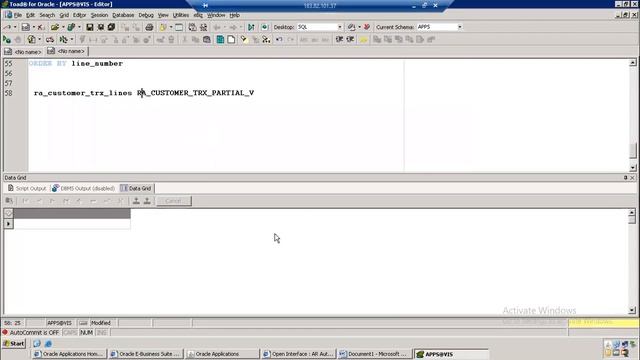The width and height of the screenshot is (640, 360).
Task: Click the grid options icon left of grid toolbar
Action: 9,201
